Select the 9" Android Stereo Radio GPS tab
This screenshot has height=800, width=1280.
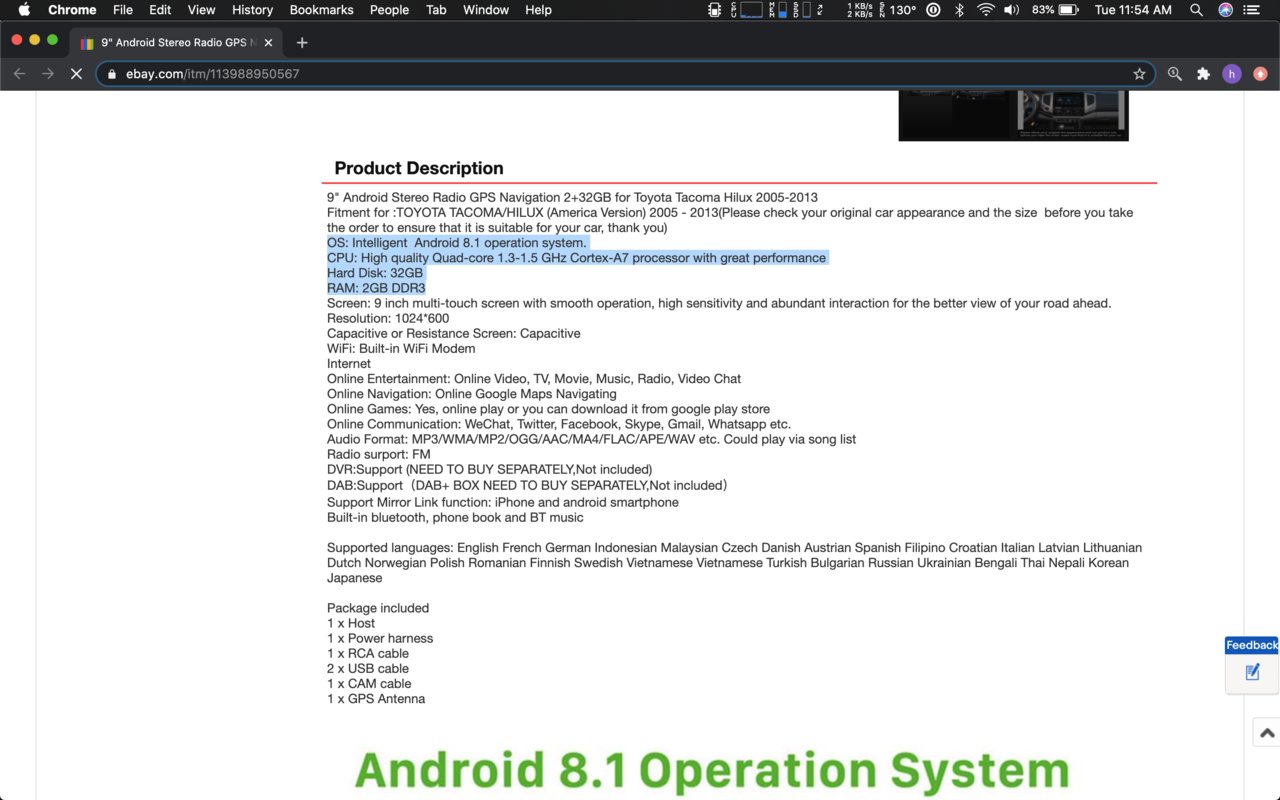176,43
